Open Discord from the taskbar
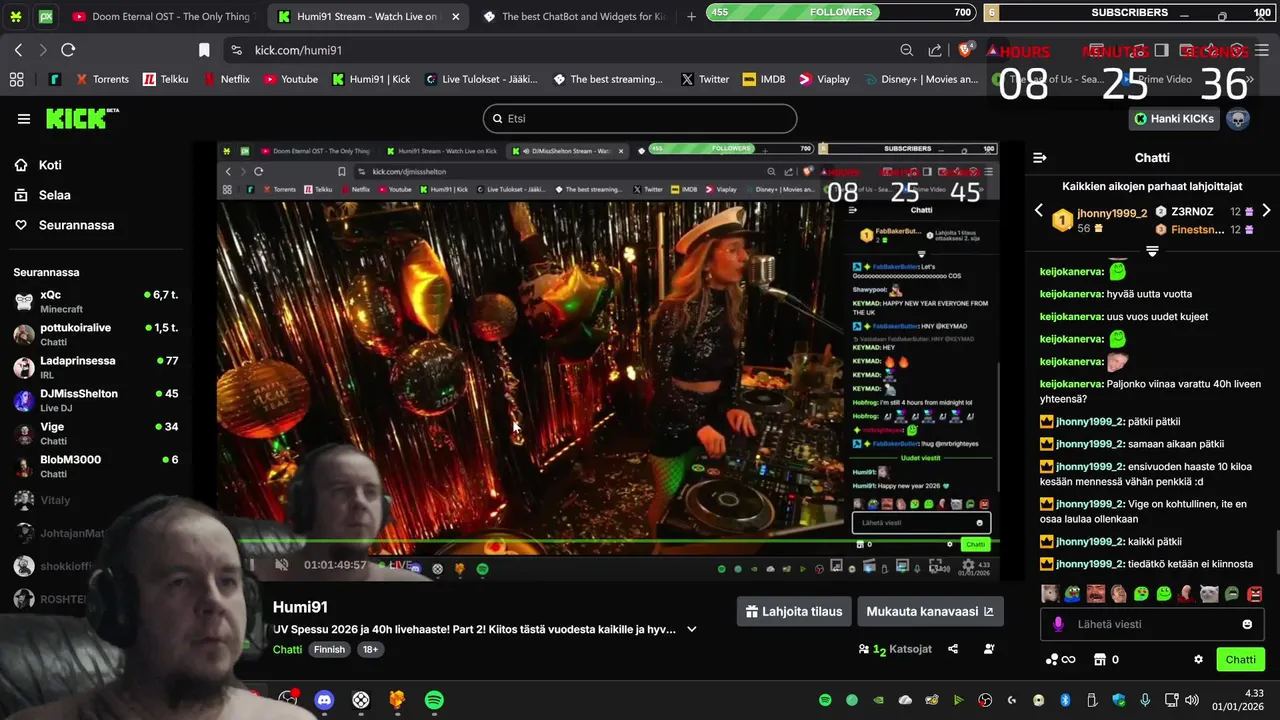The height and width of the screenshot is (720, 1280). point(324,700)
